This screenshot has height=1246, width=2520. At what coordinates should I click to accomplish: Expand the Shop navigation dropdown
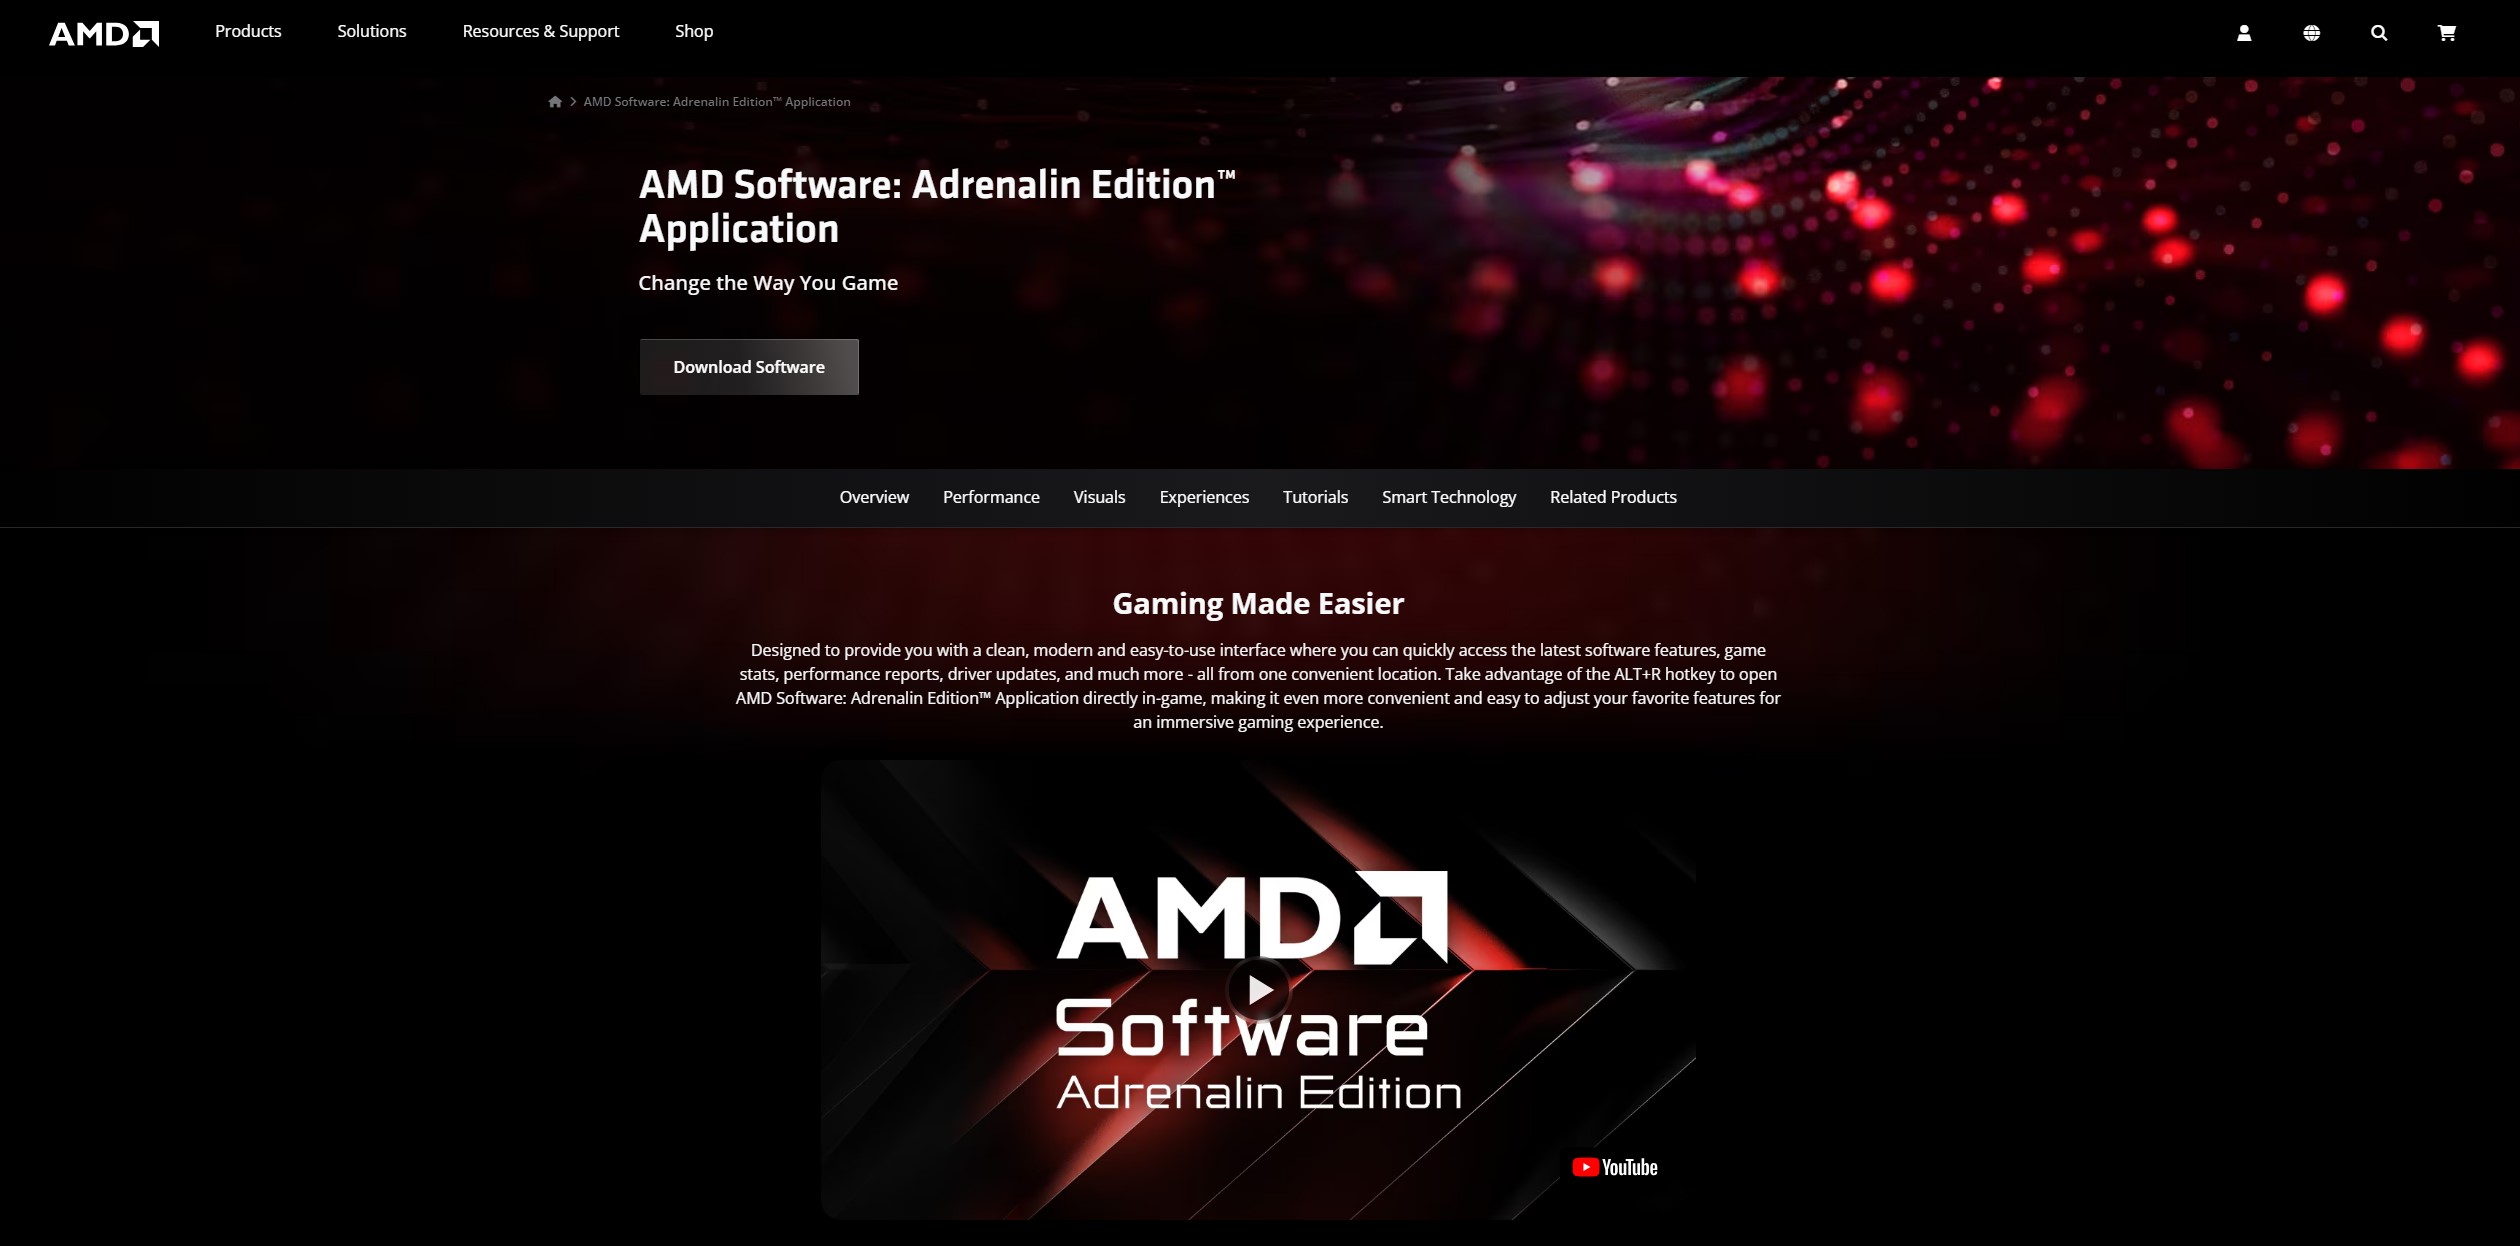click(x=693, y=31)
